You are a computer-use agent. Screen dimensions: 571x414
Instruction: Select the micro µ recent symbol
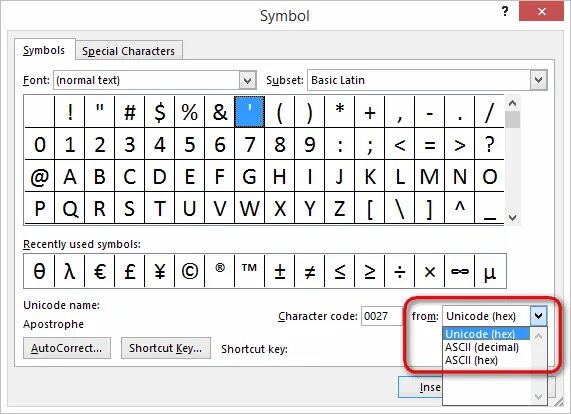pos(490,271)
